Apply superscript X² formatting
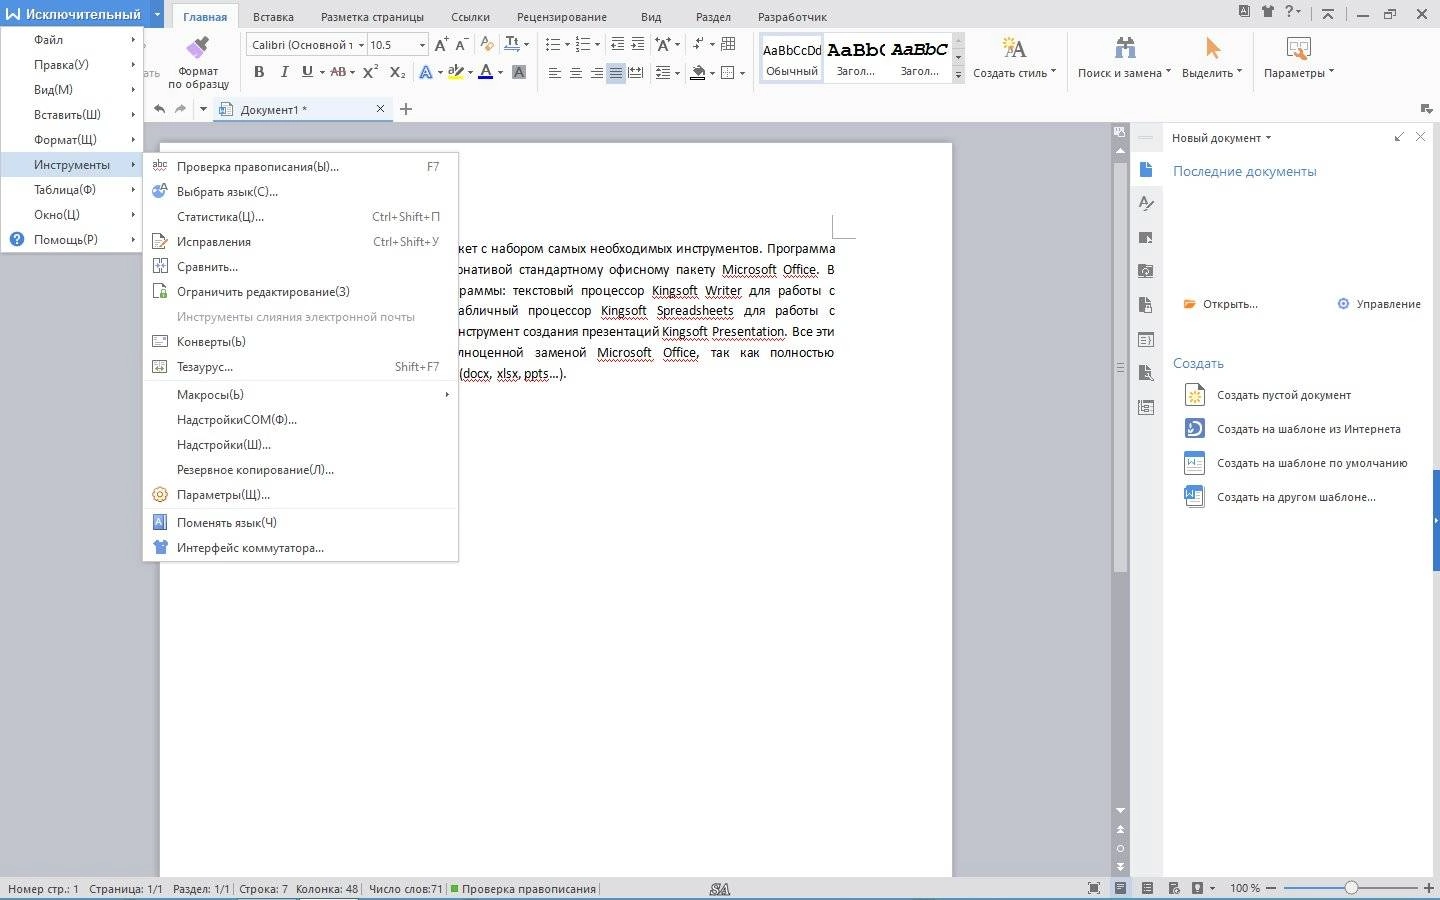This screenshot has width=1440, height=900. [x=370, y=72]
